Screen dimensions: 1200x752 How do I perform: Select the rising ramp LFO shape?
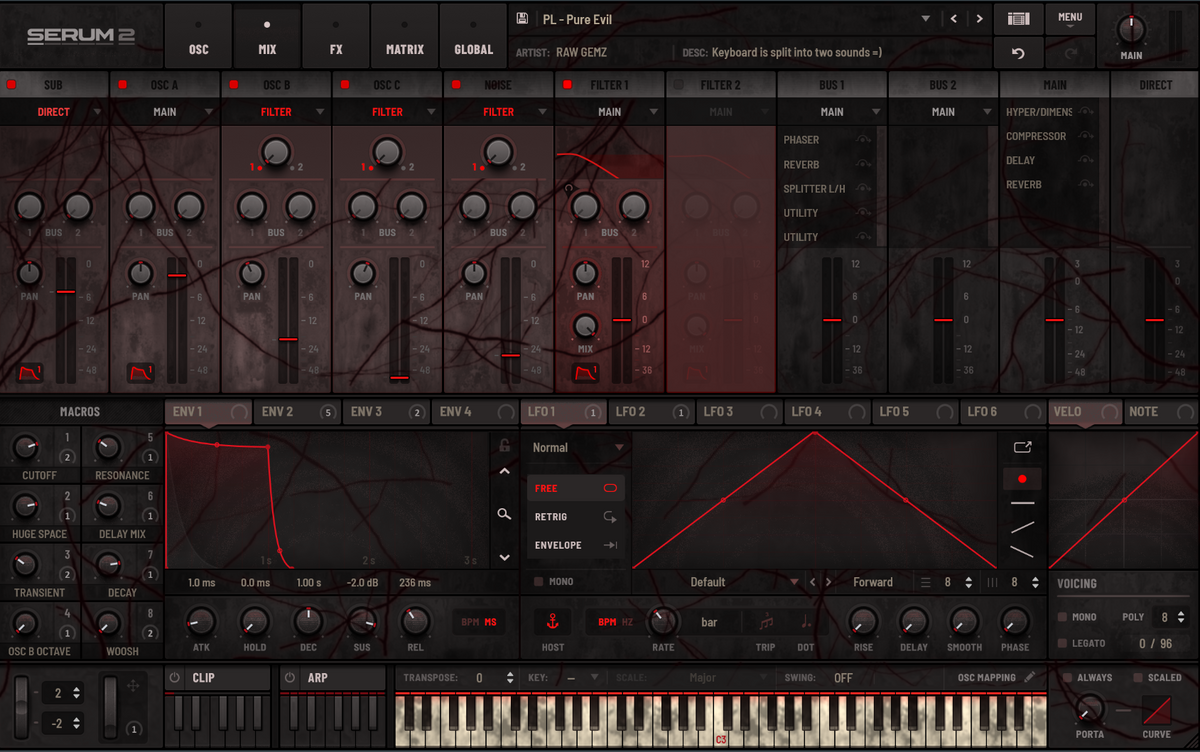click(x=1022, y=526)
